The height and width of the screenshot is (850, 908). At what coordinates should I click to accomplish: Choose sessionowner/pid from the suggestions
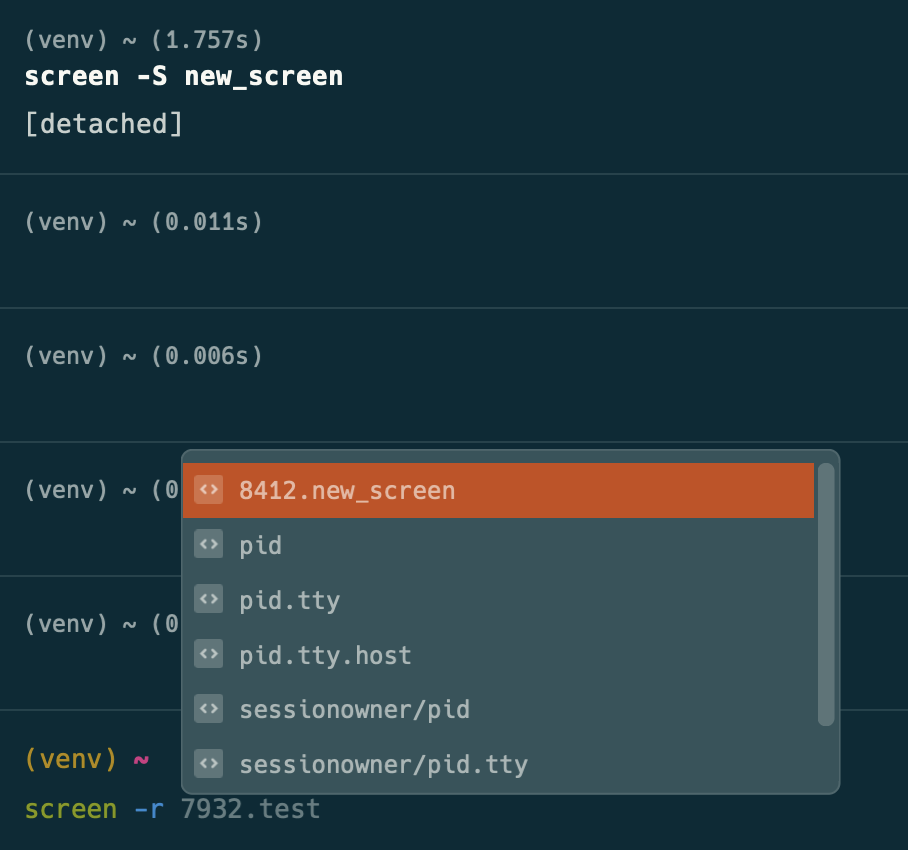[x=355, y=709]
